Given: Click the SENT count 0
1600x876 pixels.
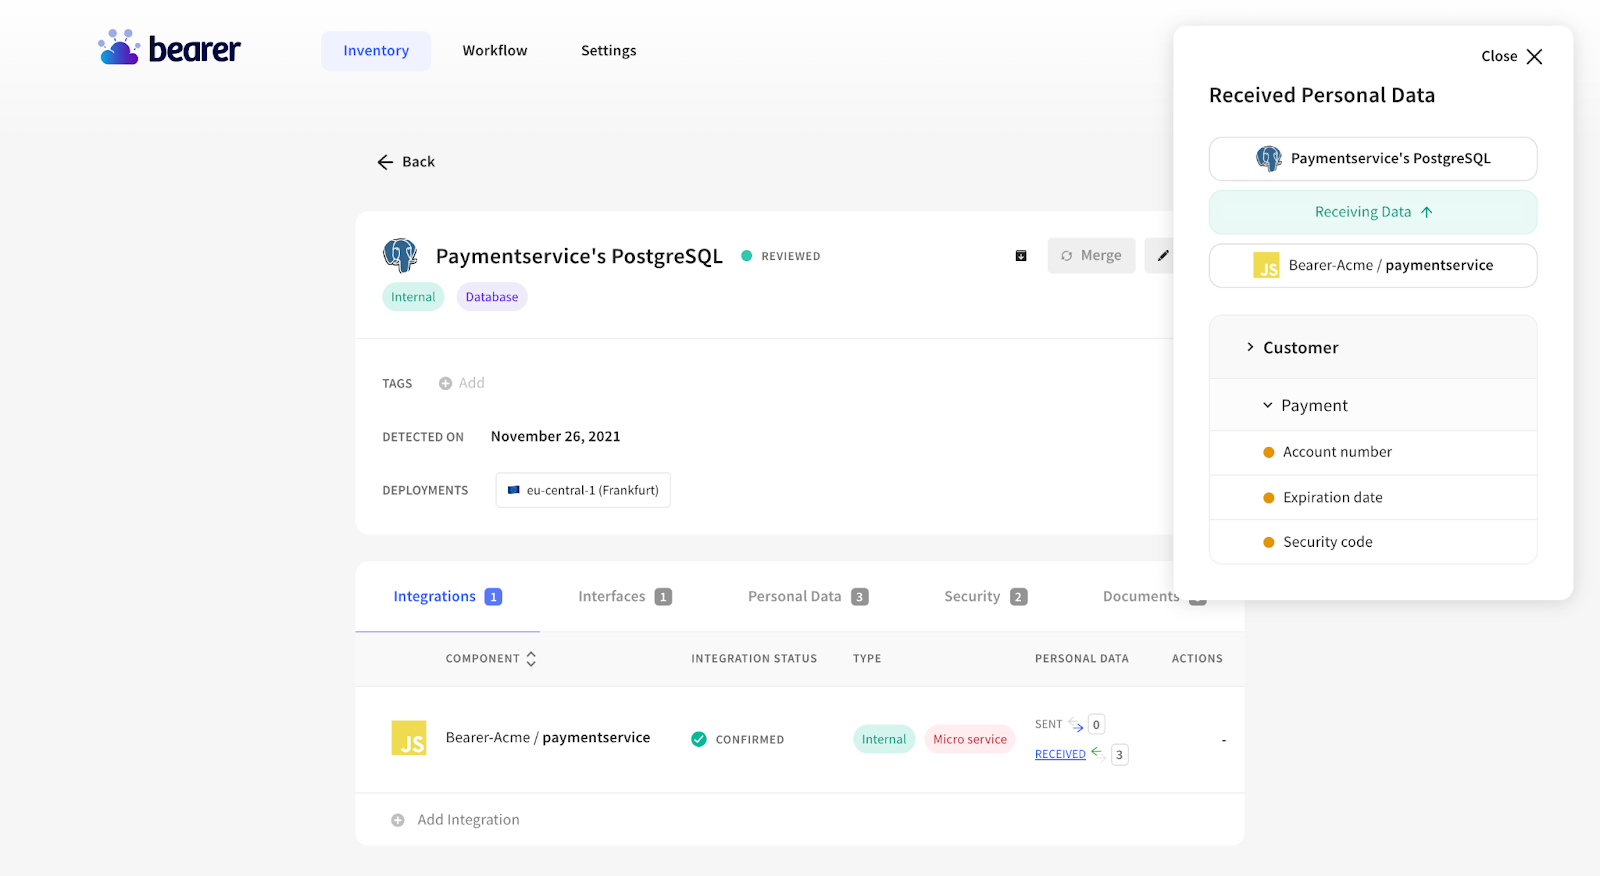Looking at the screenshot, I should 1096,725.
